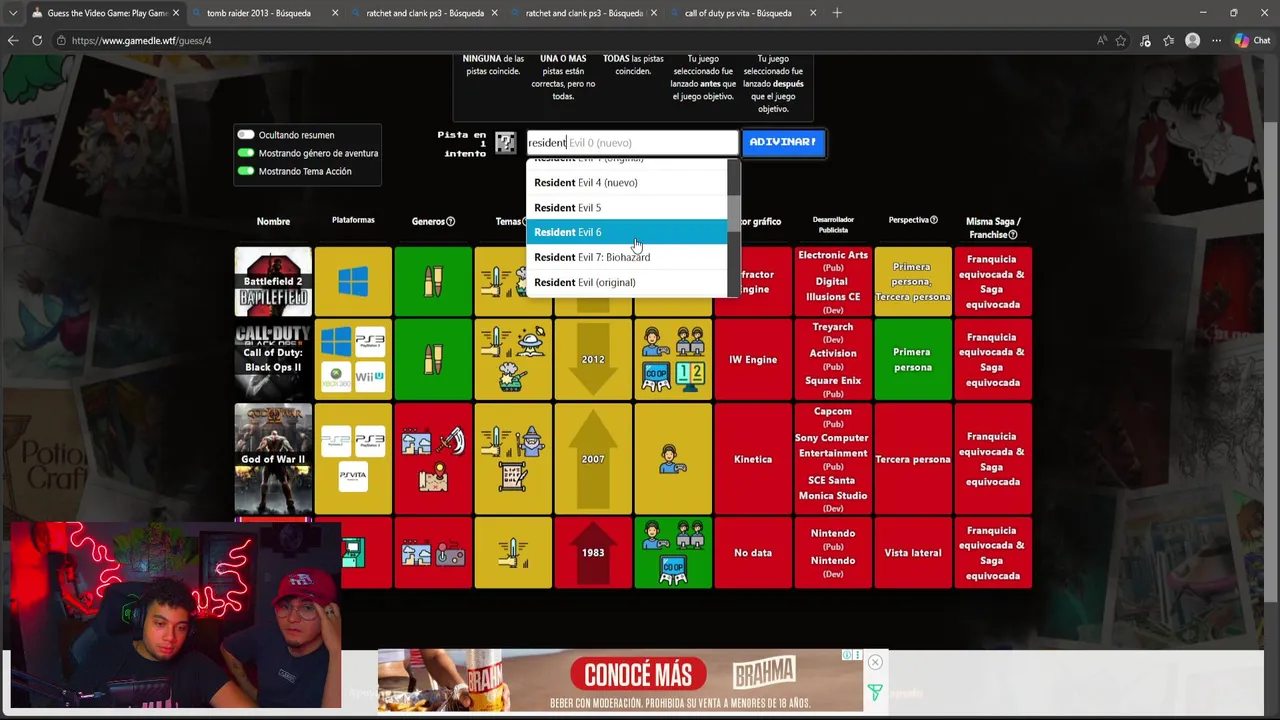Open Copilot Chat button
The width and height of the screenshot is (1280, 720).
click(1252, 40)
